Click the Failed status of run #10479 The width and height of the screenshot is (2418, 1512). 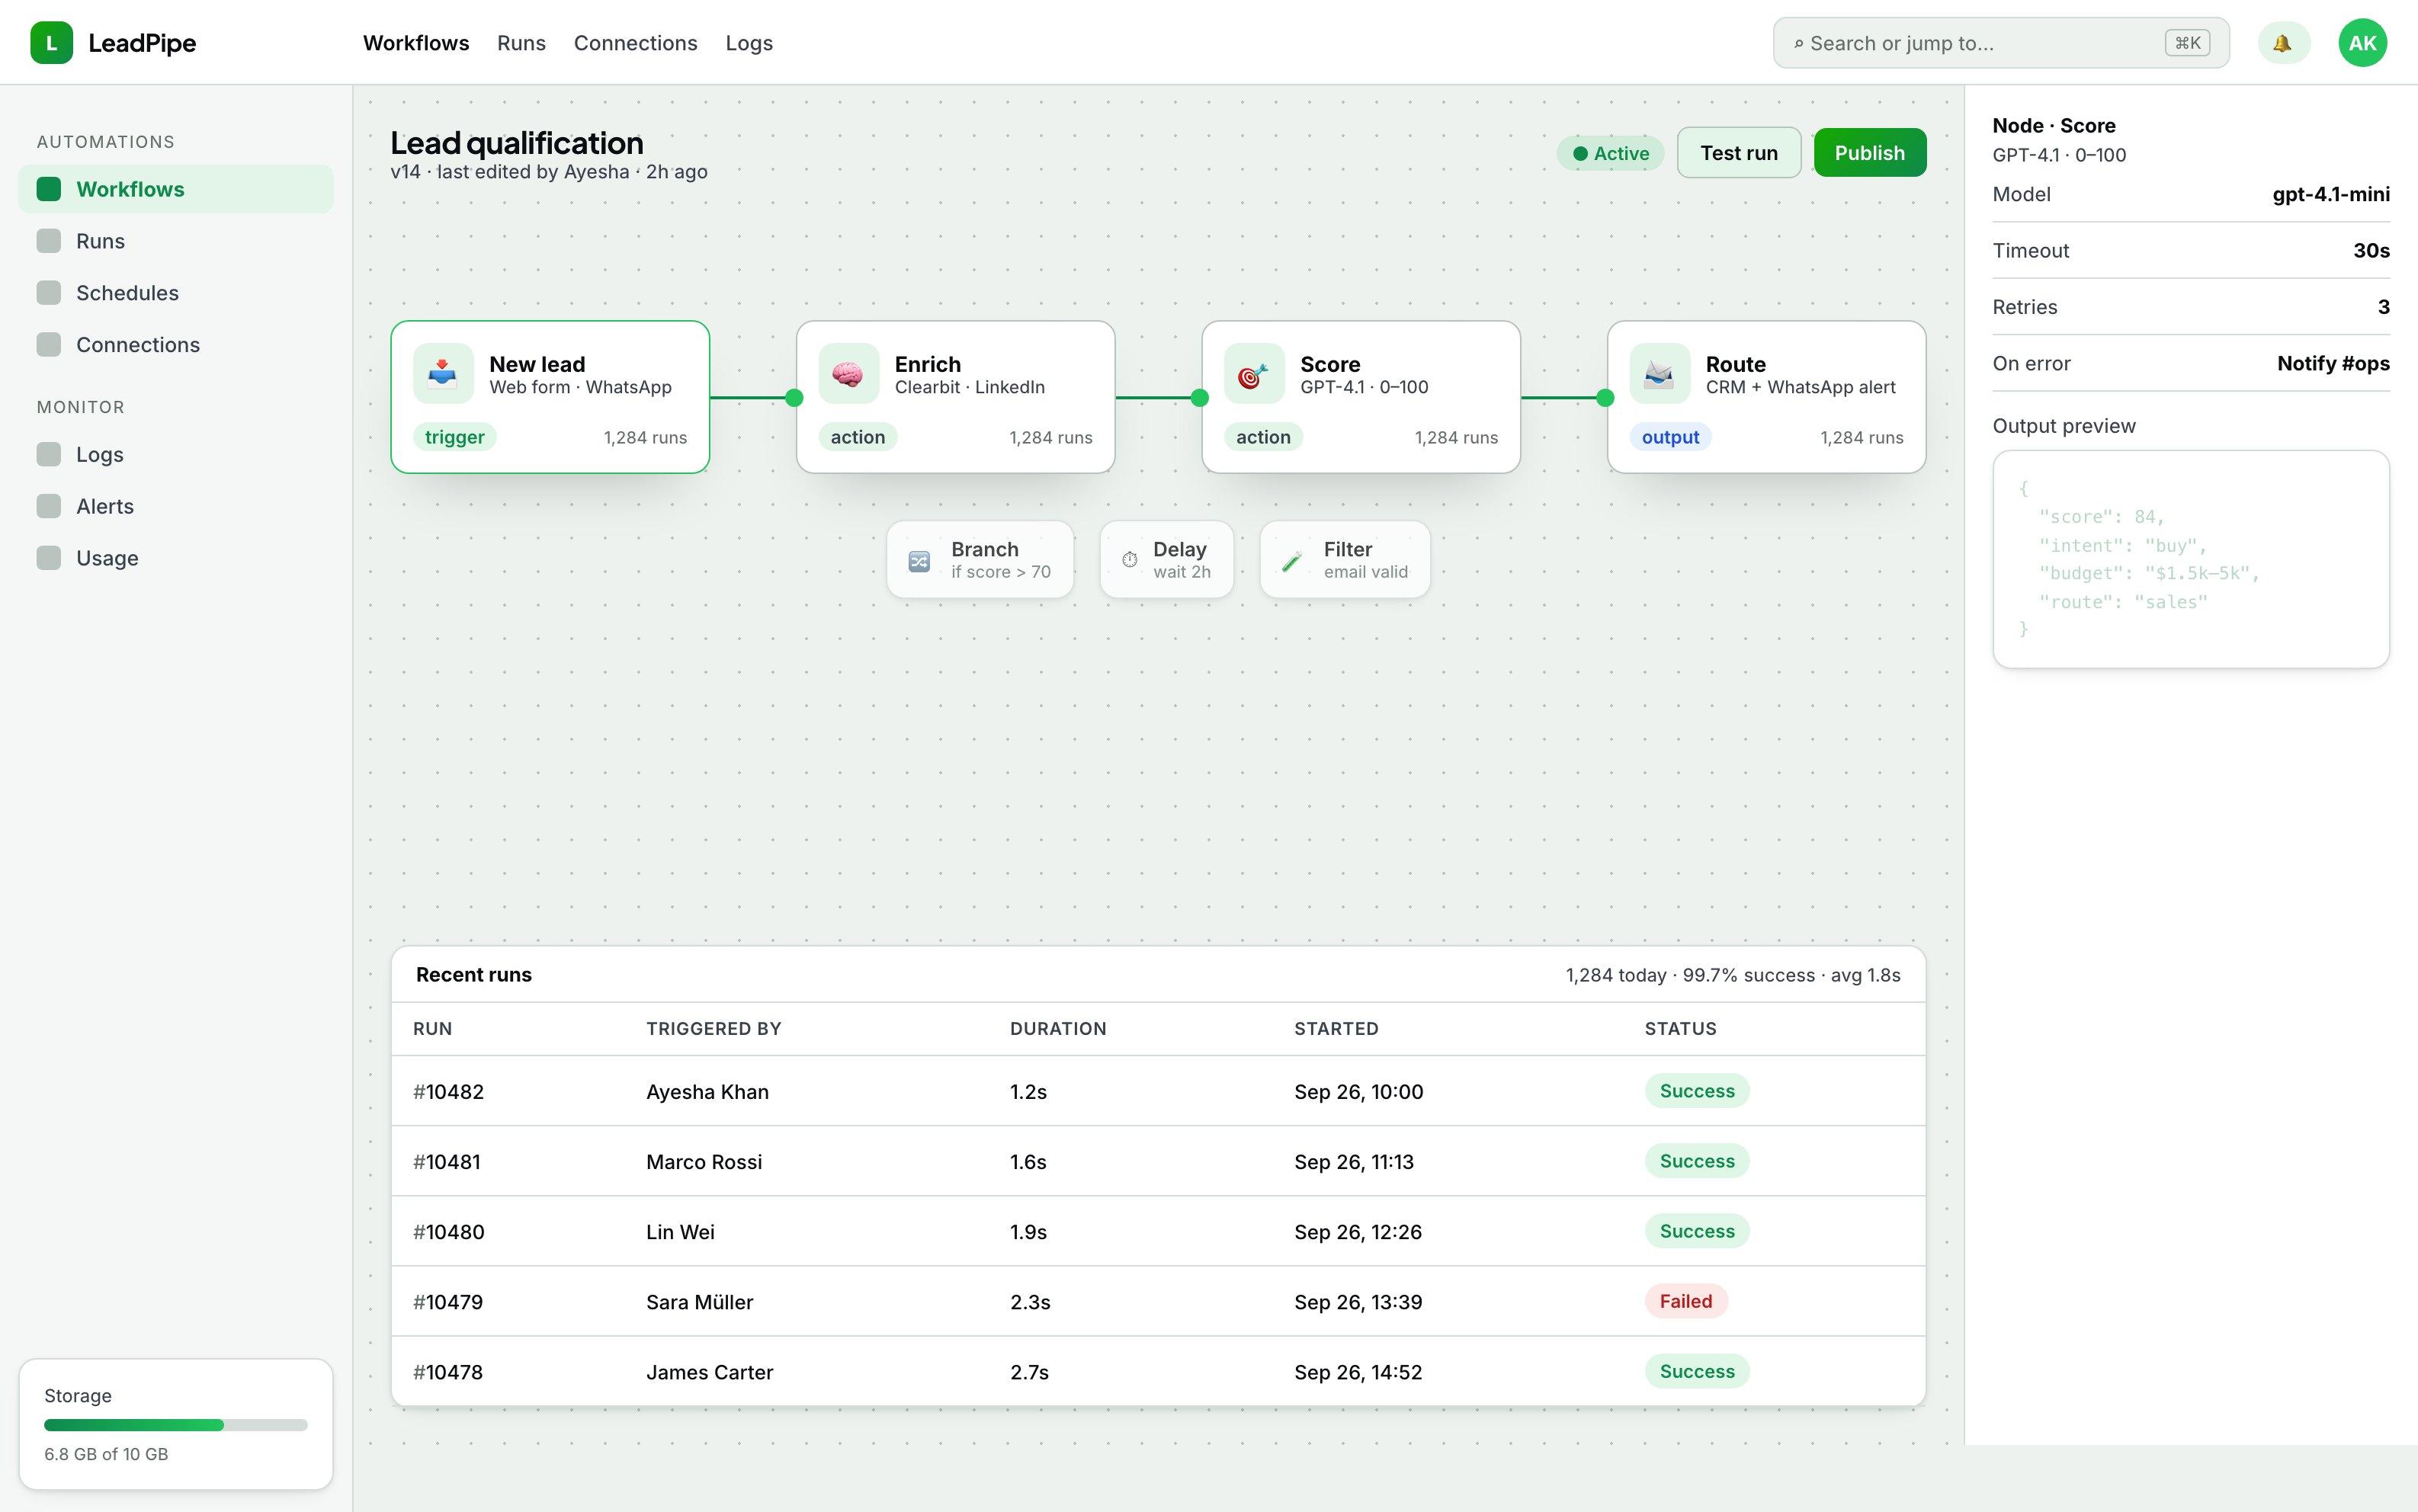(x=1686, y=1301)
